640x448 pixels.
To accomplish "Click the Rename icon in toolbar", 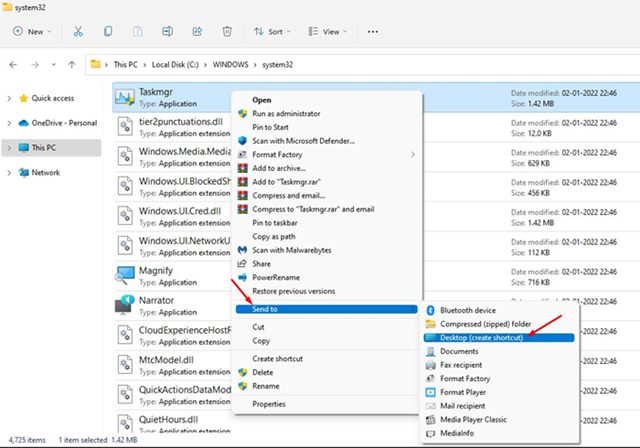I will [x=164, y=31].
